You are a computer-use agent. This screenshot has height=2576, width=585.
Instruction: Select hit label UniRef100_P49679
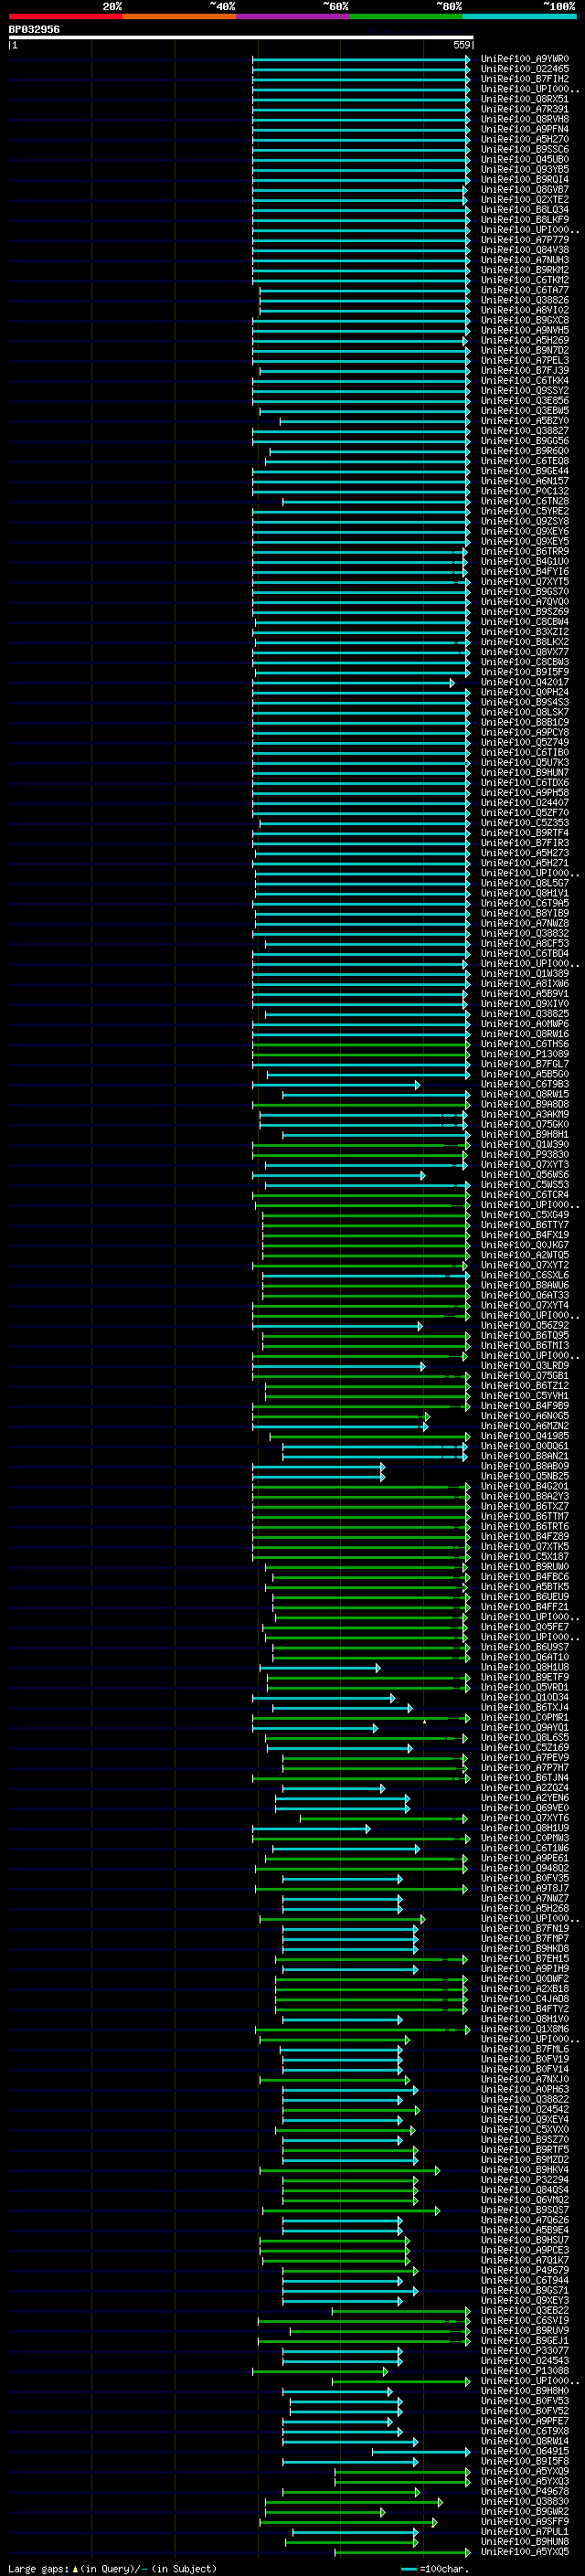524,2269
